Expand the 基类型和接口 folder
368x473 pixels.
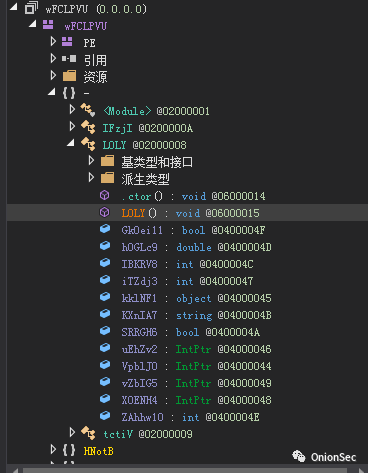click(91, 161)
